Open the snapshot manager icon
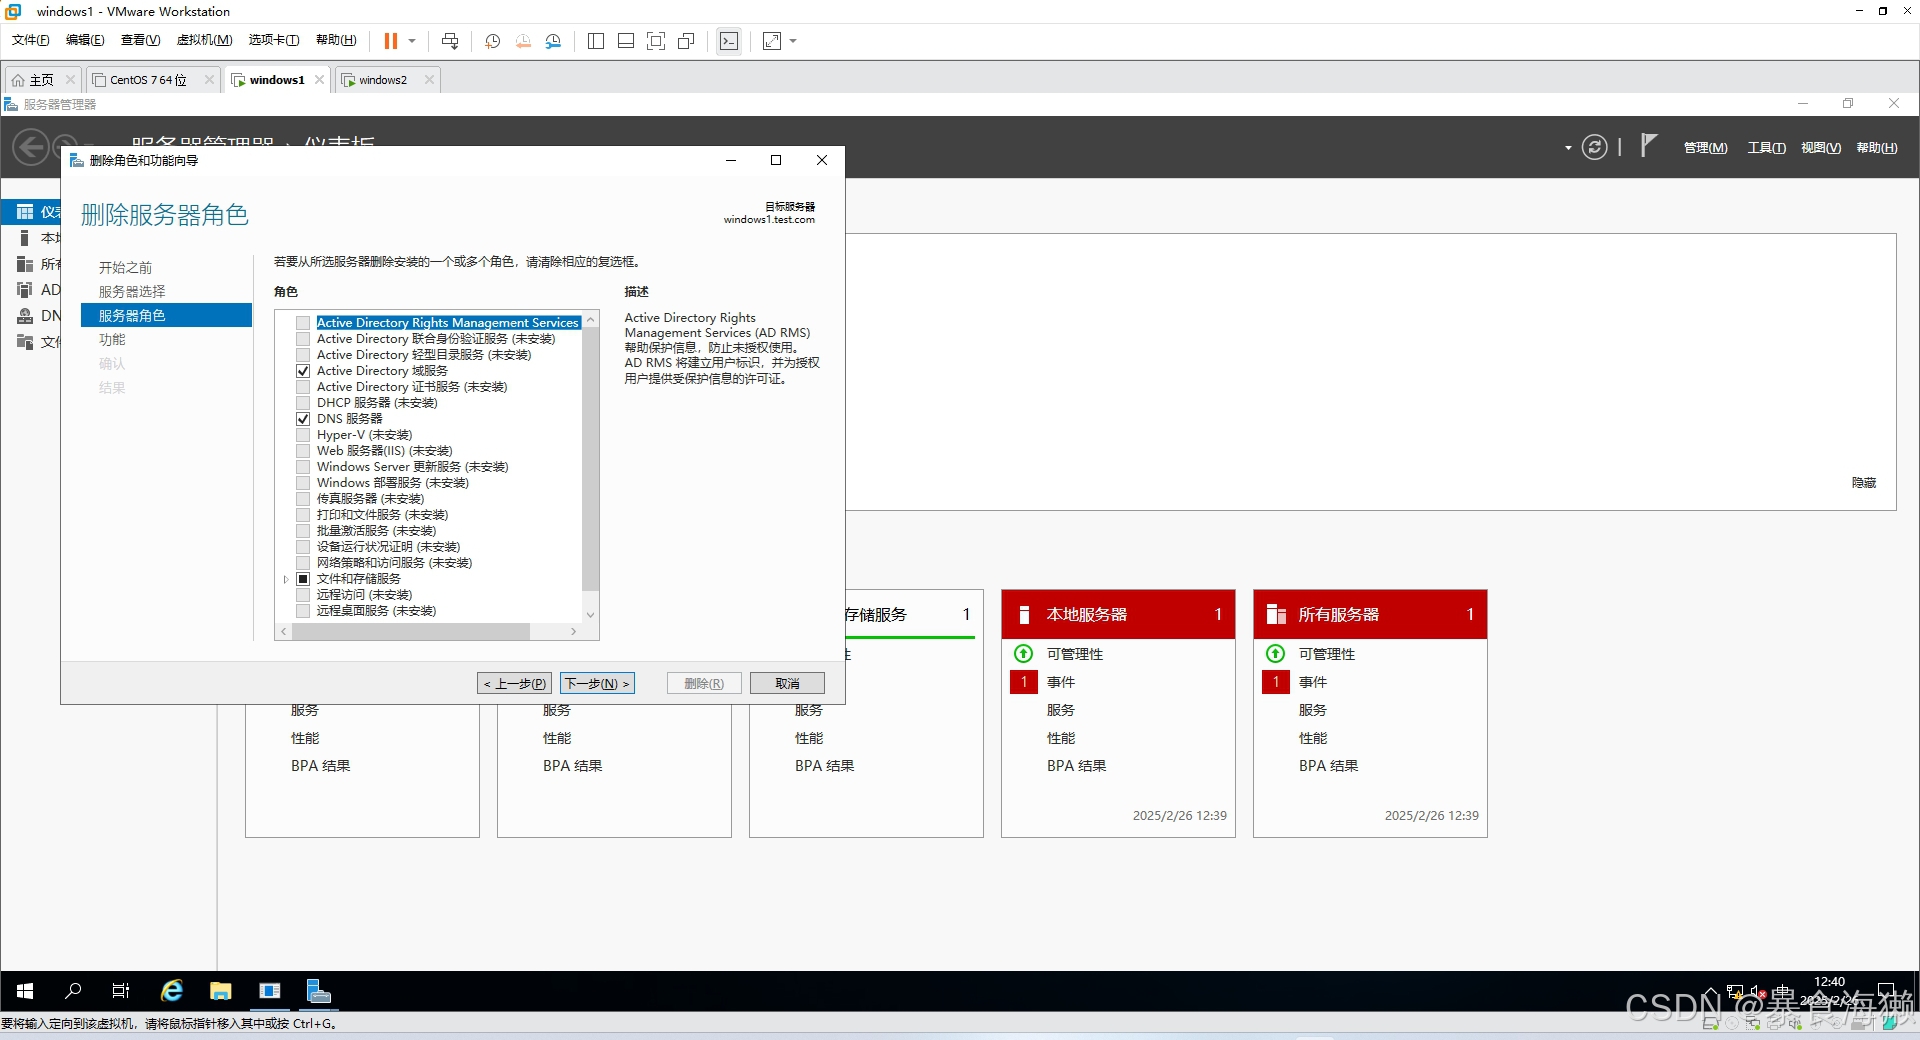1920x1040 pixels. tap(553, 41)
